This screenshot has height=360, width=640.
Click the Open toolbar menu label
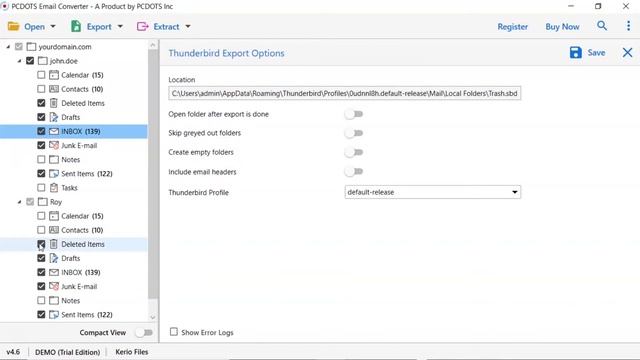click(x=34, y=27)
